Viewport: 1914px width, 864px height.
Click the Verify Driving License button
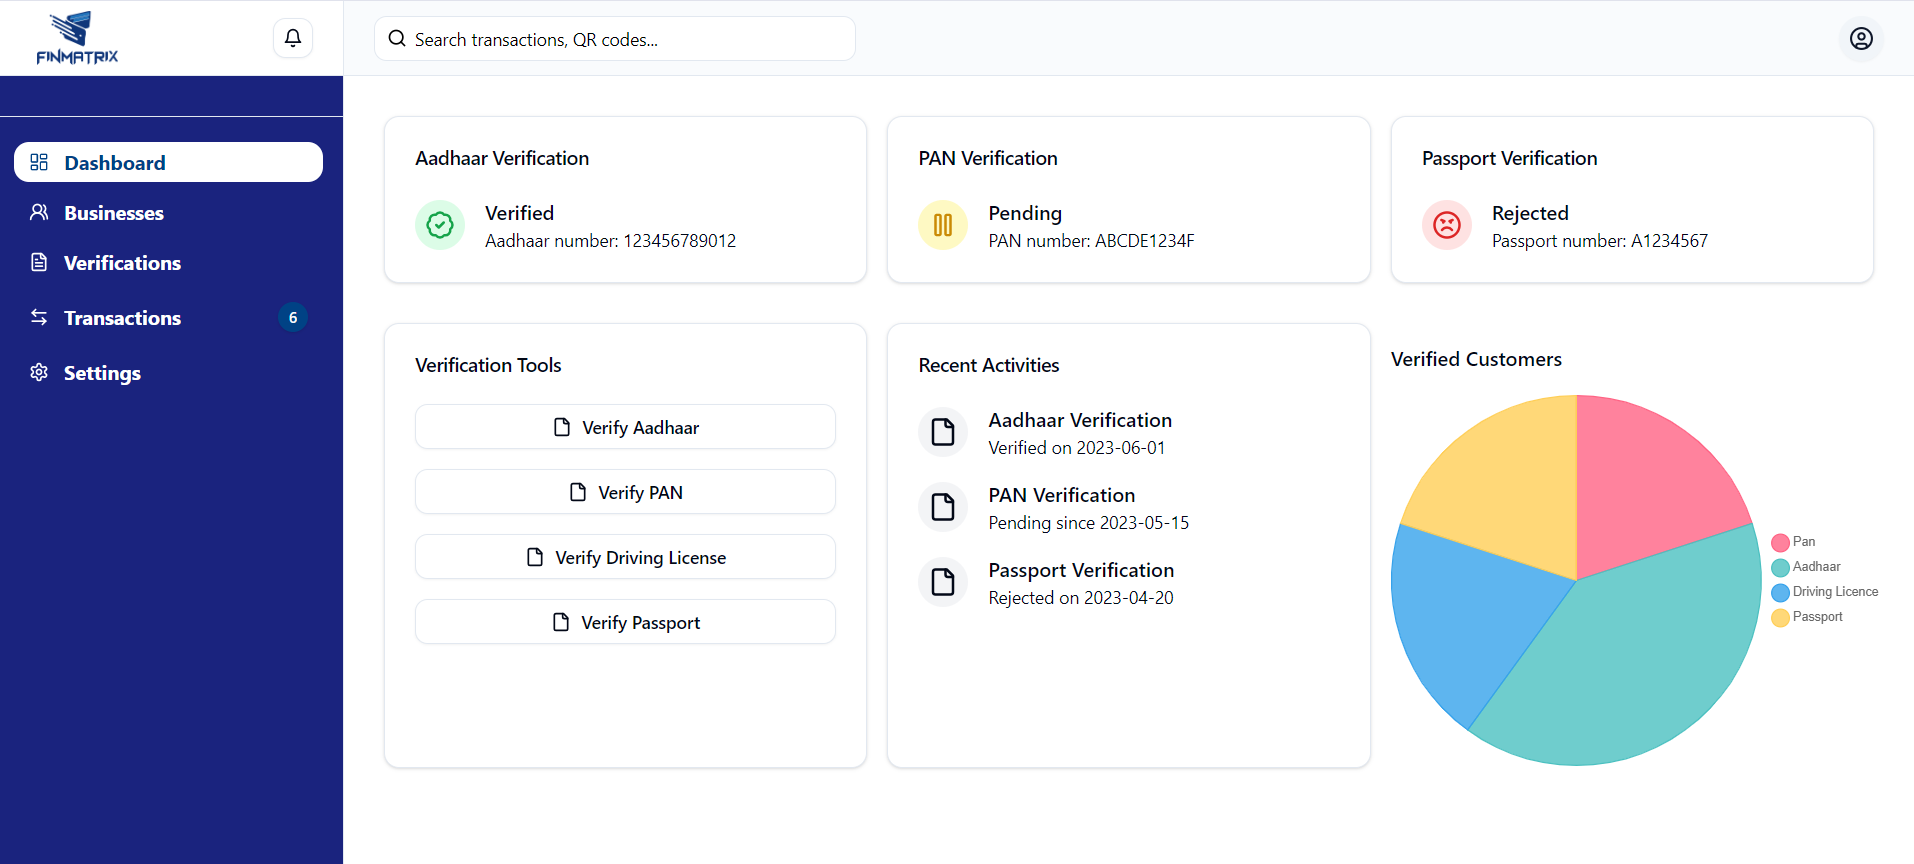(625, 557)
